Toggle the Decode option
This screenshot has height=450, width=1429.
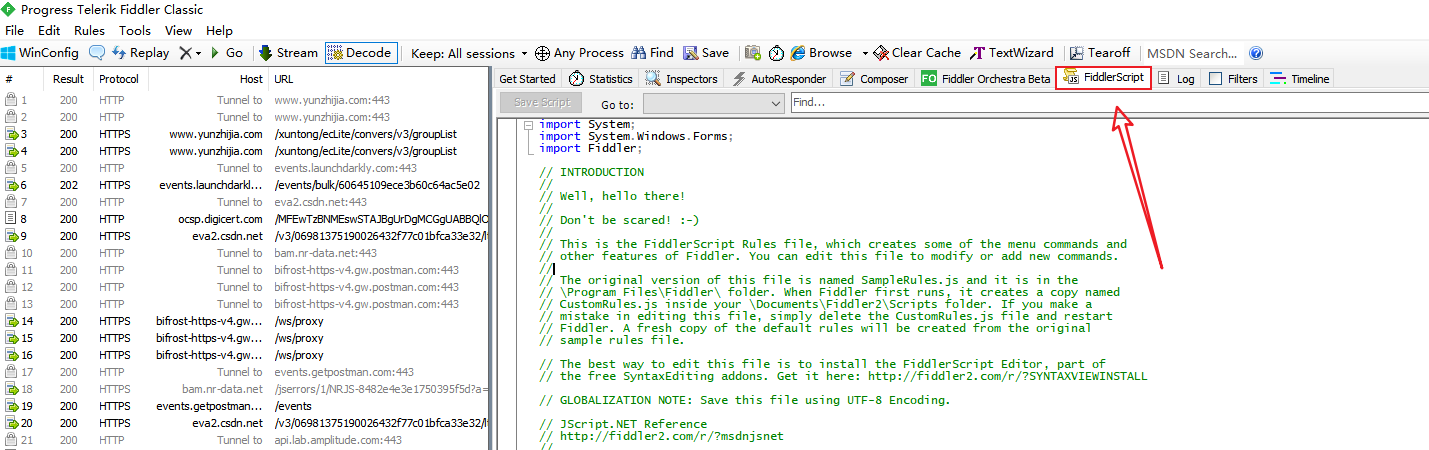[360, 53]
